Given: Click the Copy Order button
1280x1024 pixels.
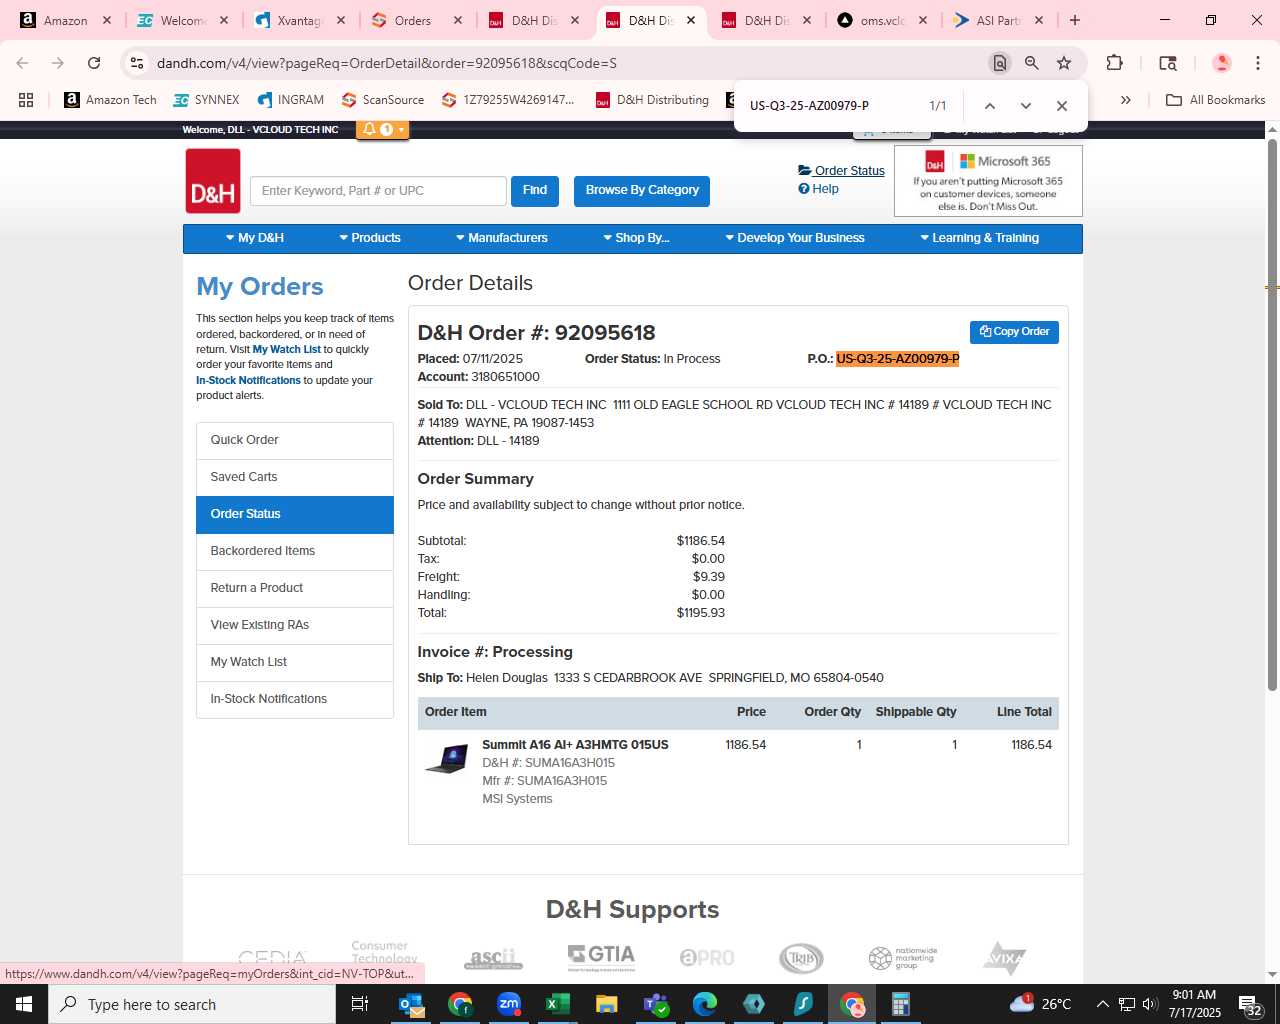Looking at the screenshot, I should (x=1014, y=332).
